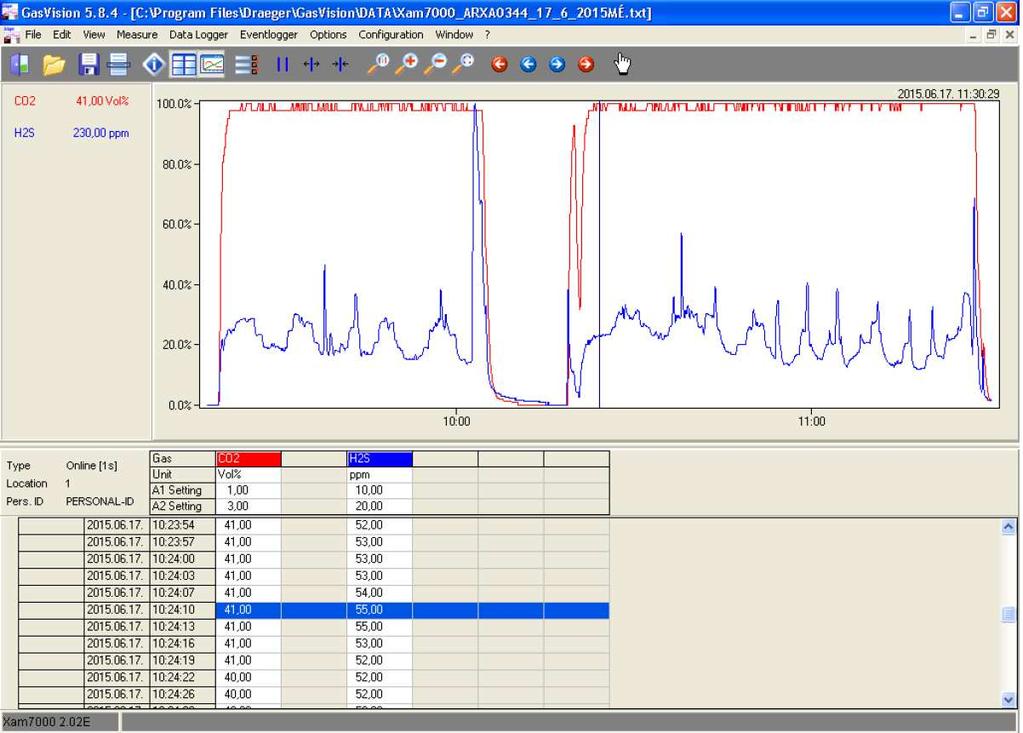This screenshot has height=733, width=1023.
Task: Click the '230,00 ppm' legend reading
Action: pos(101,133)
